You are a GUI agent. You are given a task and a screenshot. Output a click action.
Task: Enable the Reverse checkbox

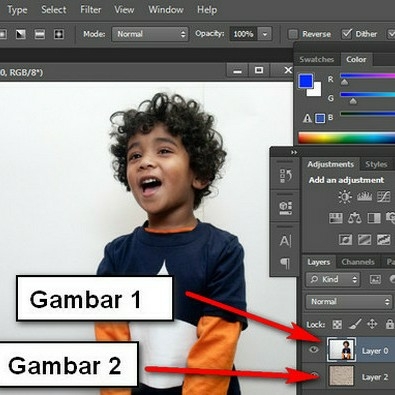(x=293, y=34)
